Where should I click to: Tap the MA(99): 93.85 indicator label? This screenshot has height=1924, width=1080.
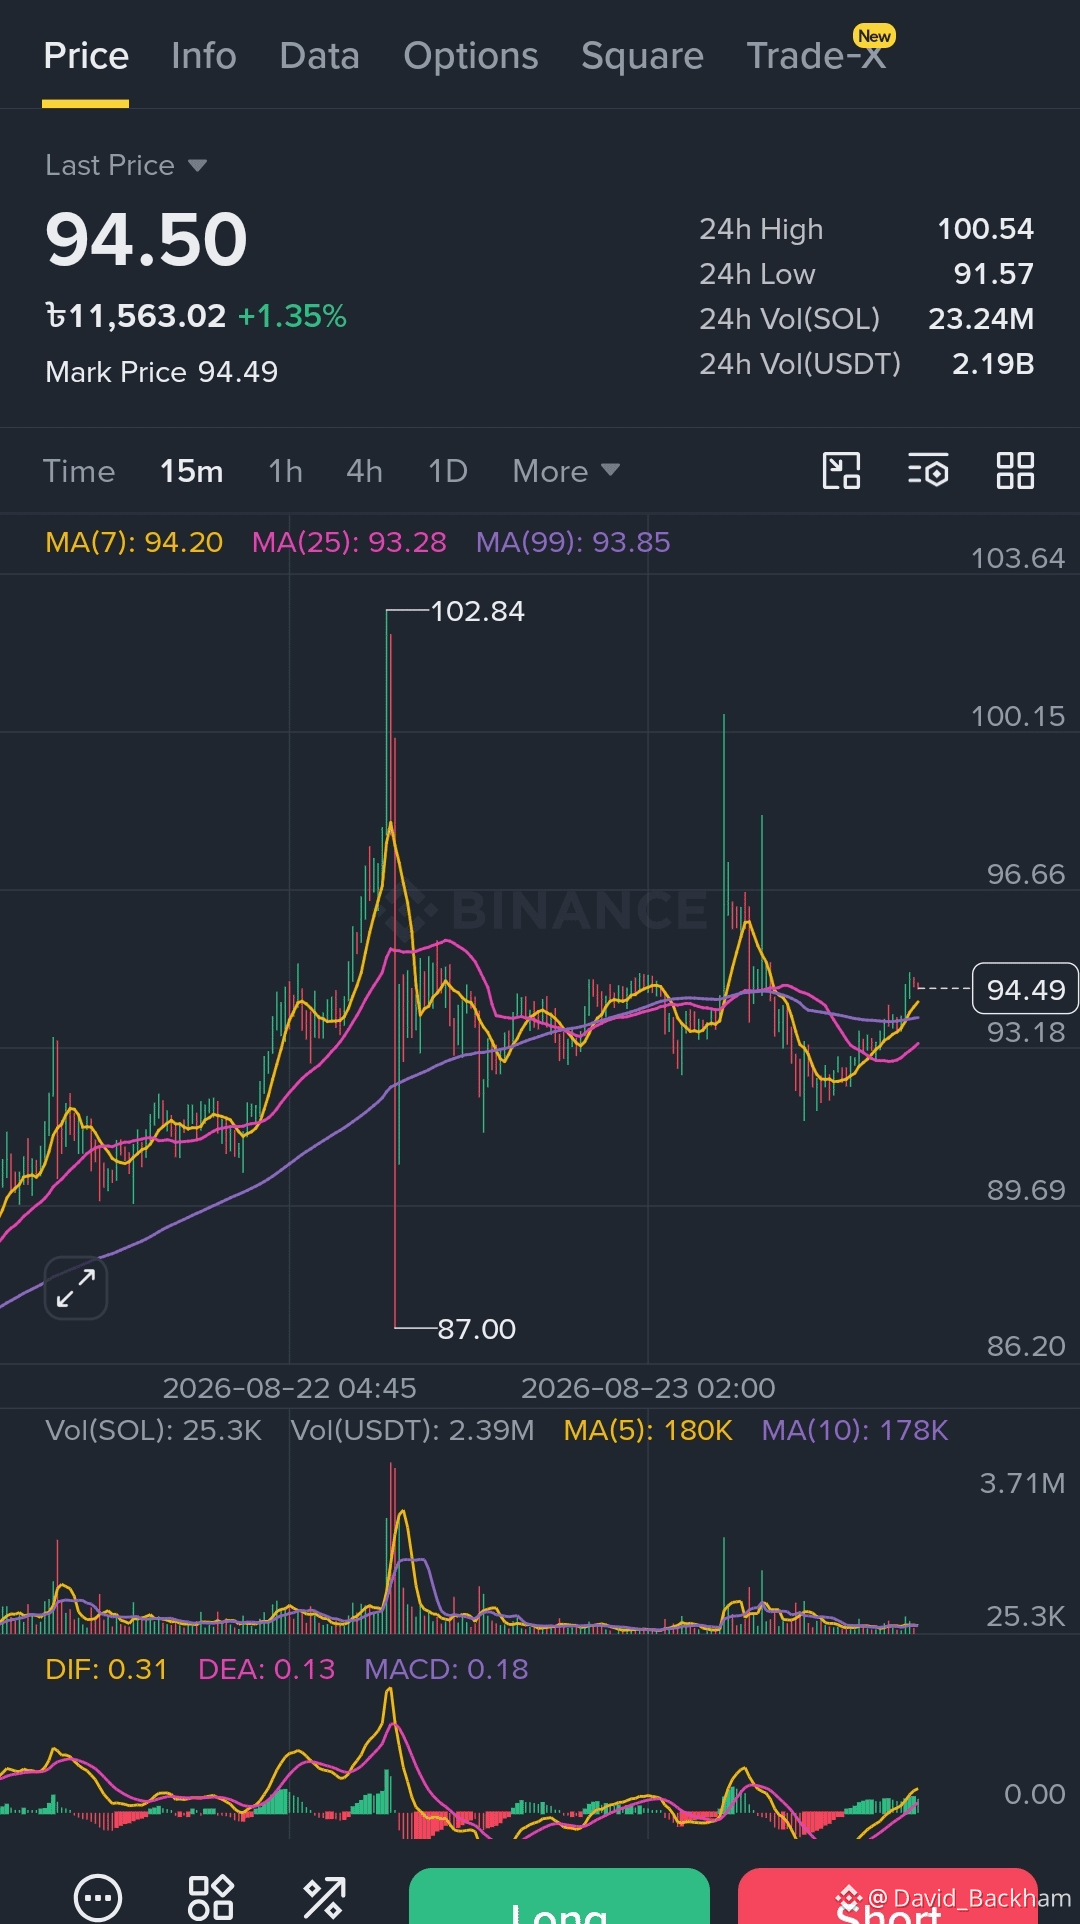point(573,542)
